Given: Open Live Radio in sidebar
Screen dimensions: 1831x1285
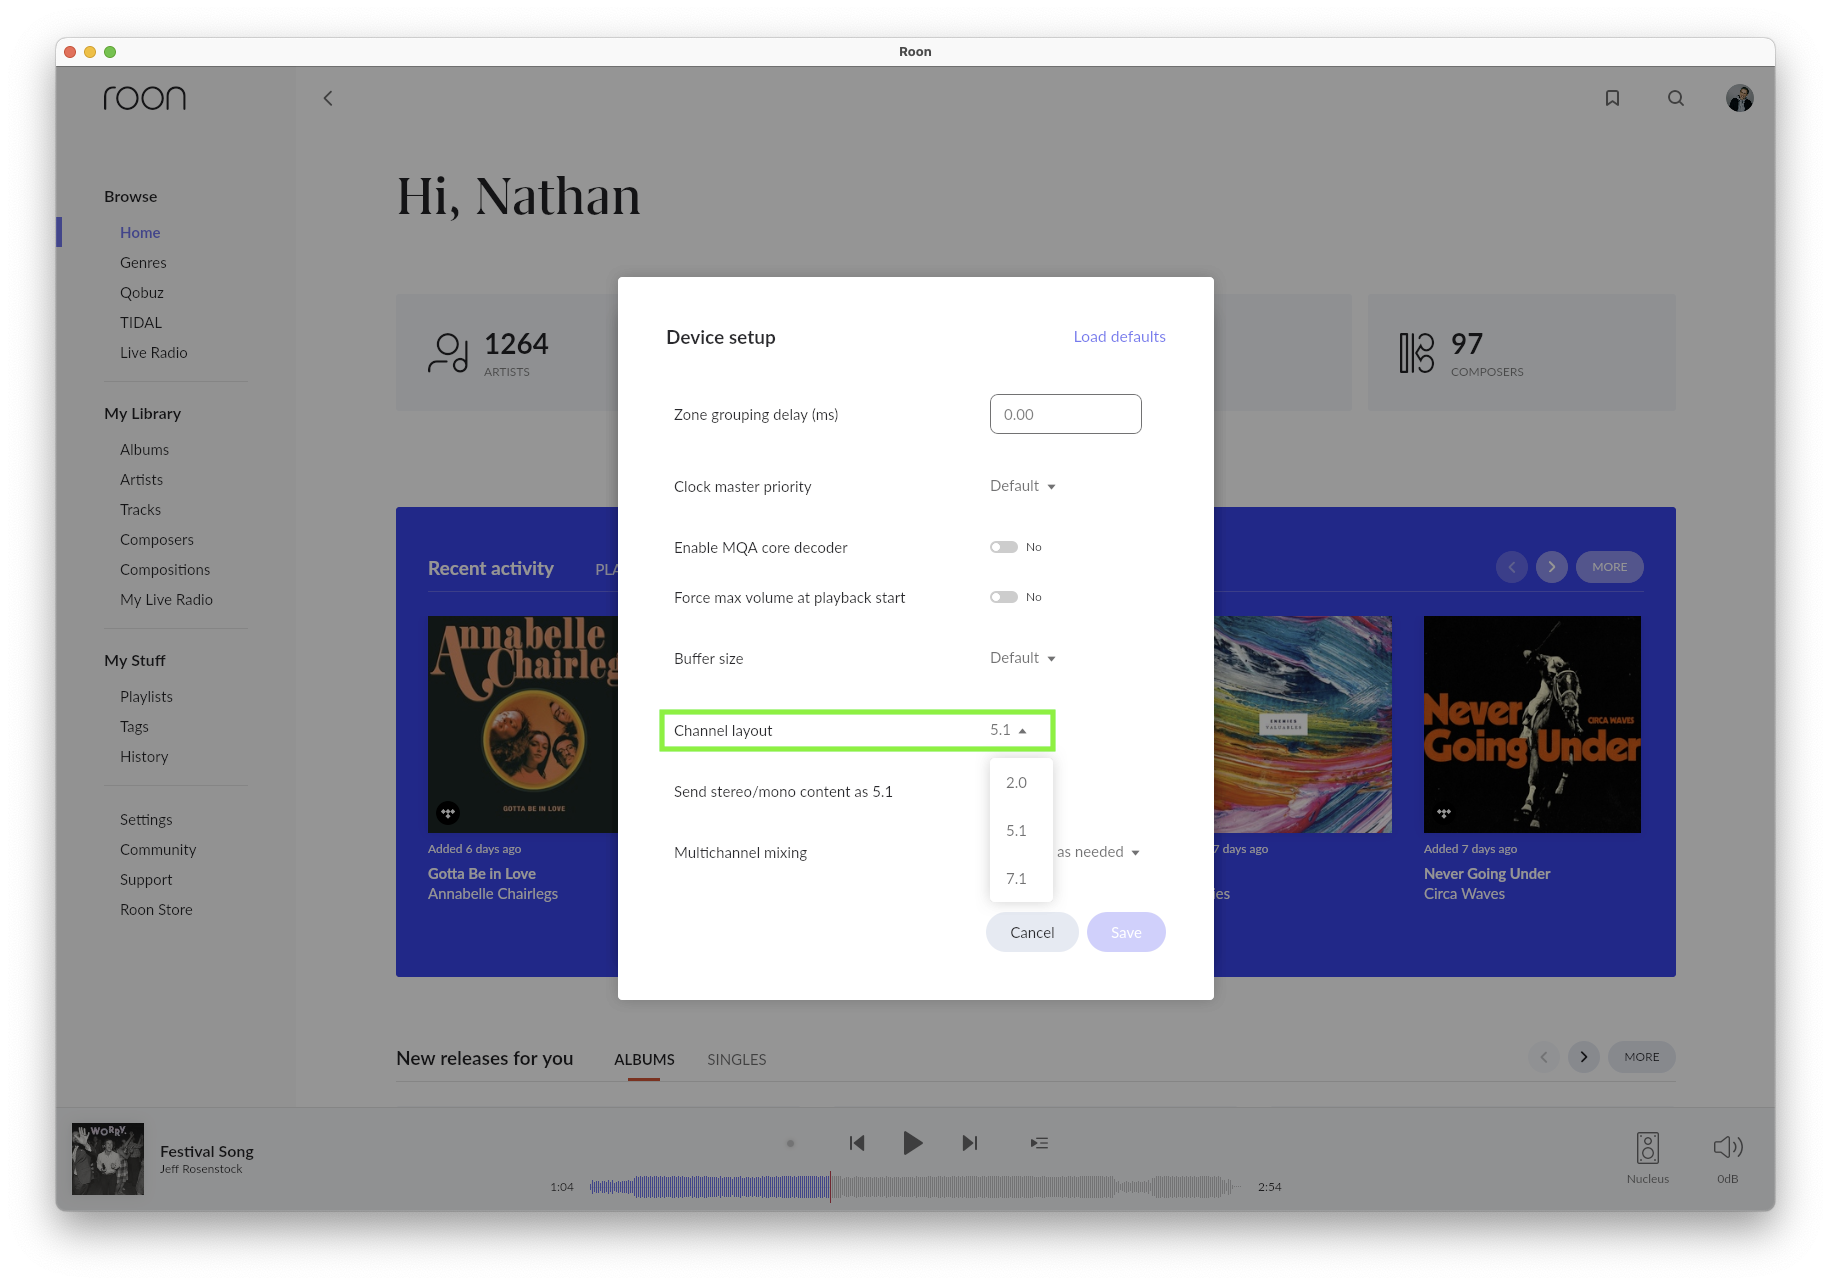Looking at the screenshot, I should (154, 352).
